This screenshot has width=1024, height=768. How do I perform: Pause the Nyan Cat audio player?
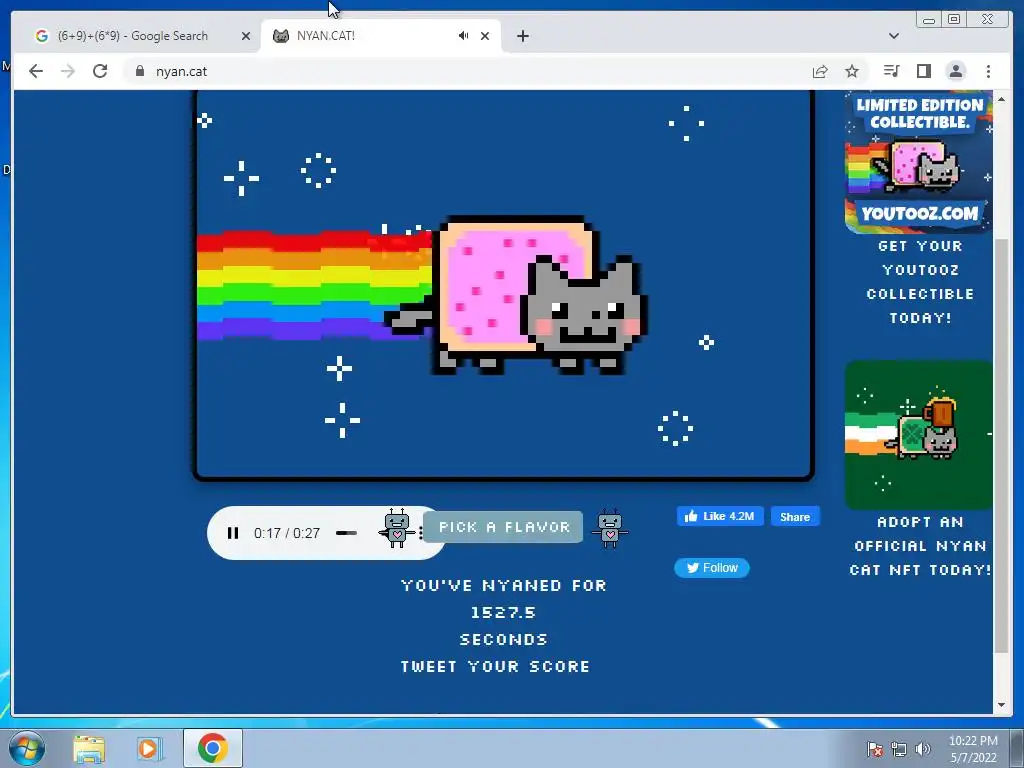click(x=232, y=533)
